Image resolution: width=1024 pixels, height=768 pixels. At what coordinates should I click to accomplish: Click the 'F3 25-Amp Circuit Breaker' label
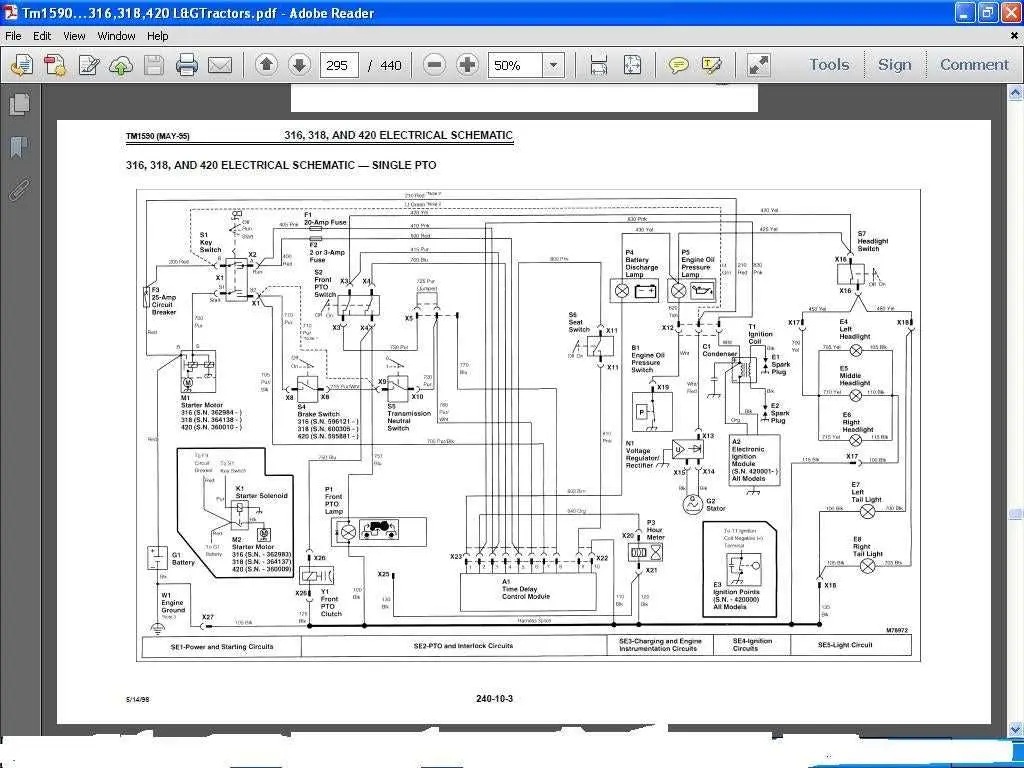163,300
